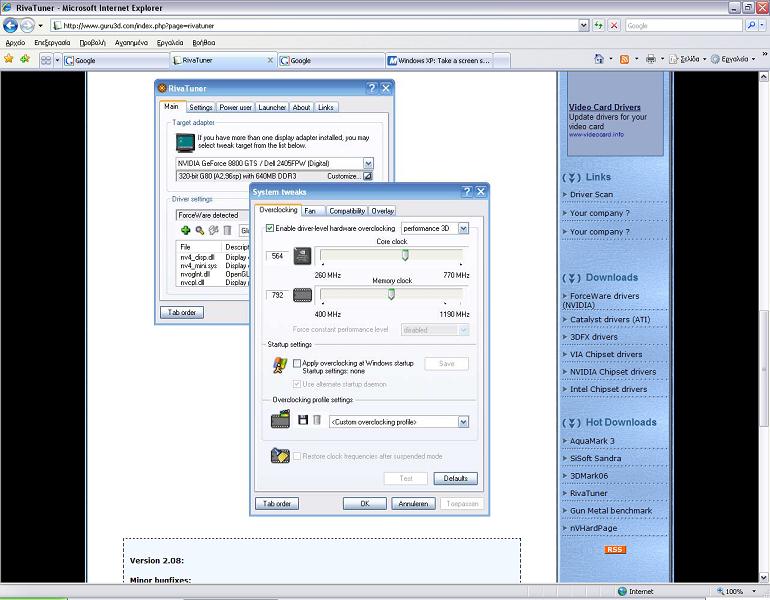Image resolution: width=770 pixels, height=600 pixels.
Task: Click the help question mark in System tweaks
Action: (467, 191)
